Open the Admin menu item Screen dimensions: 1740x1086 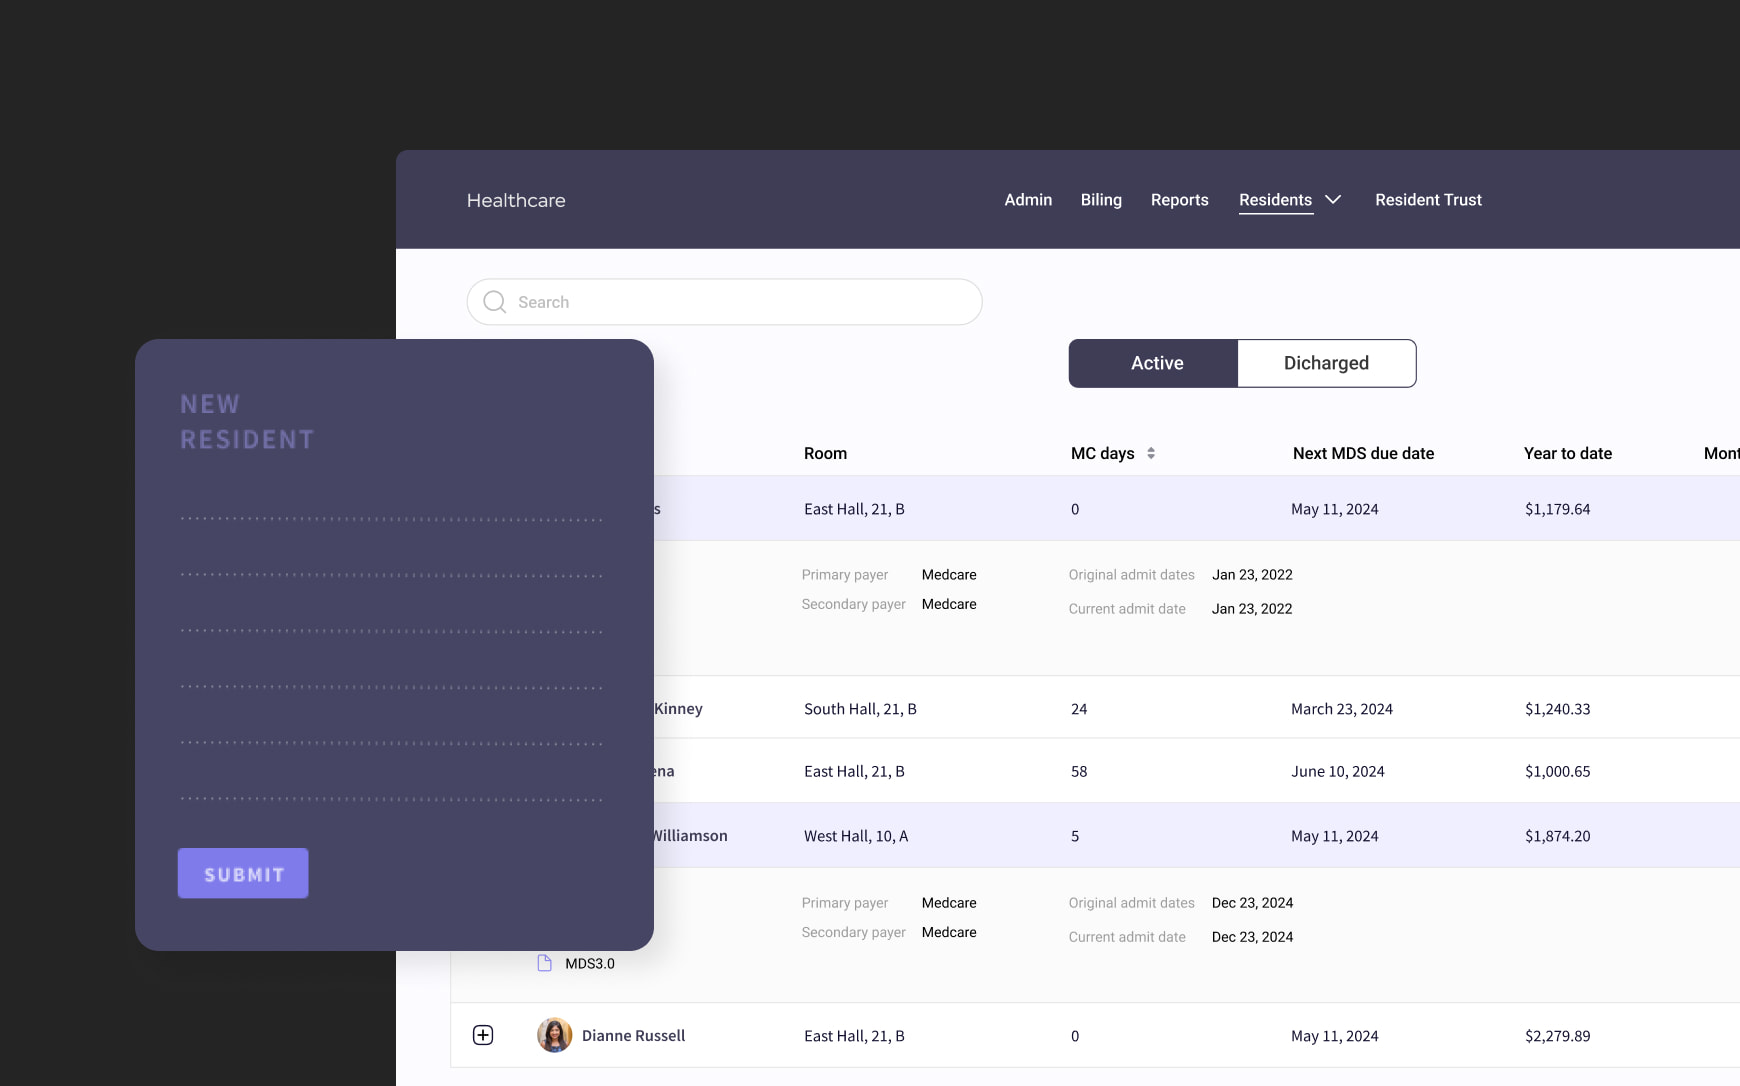coord(1028,200)
